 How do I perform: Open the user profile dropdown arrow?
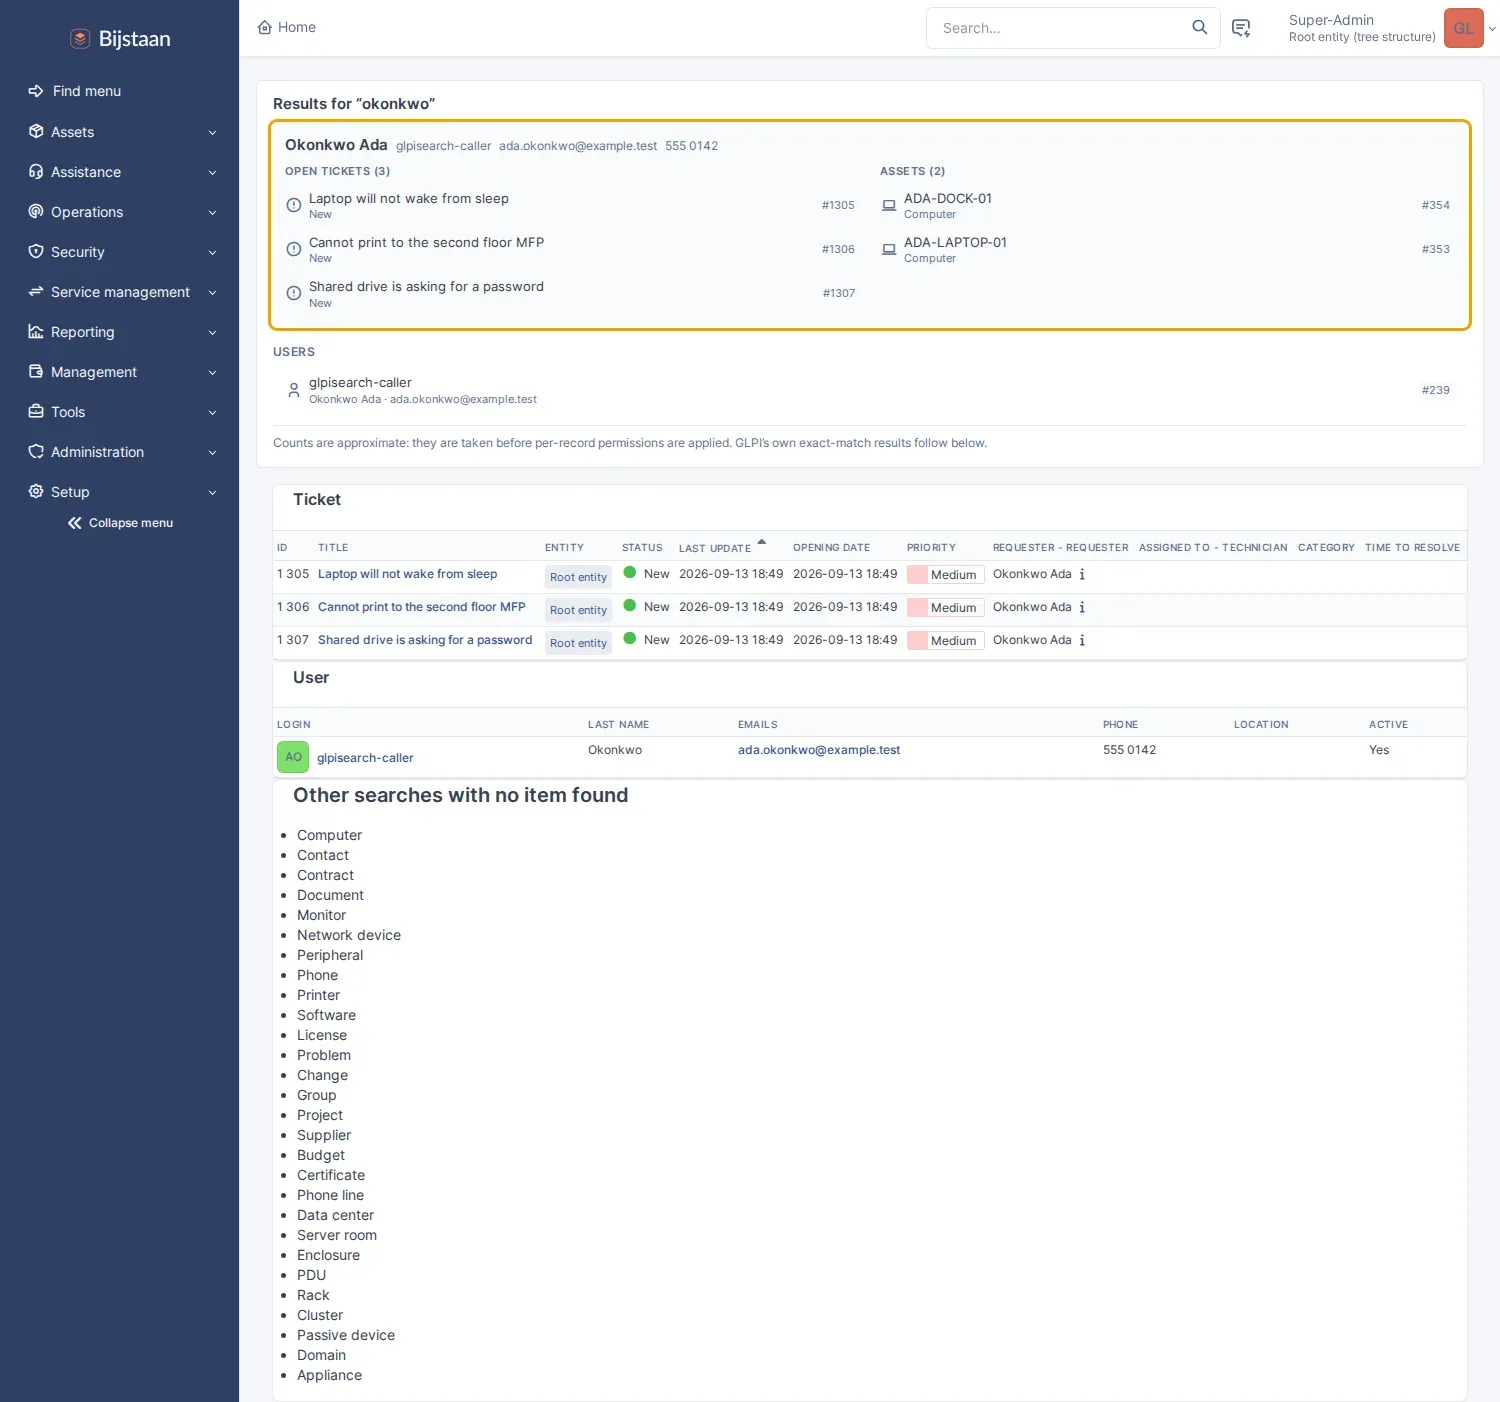click(x=1492, y=29)
